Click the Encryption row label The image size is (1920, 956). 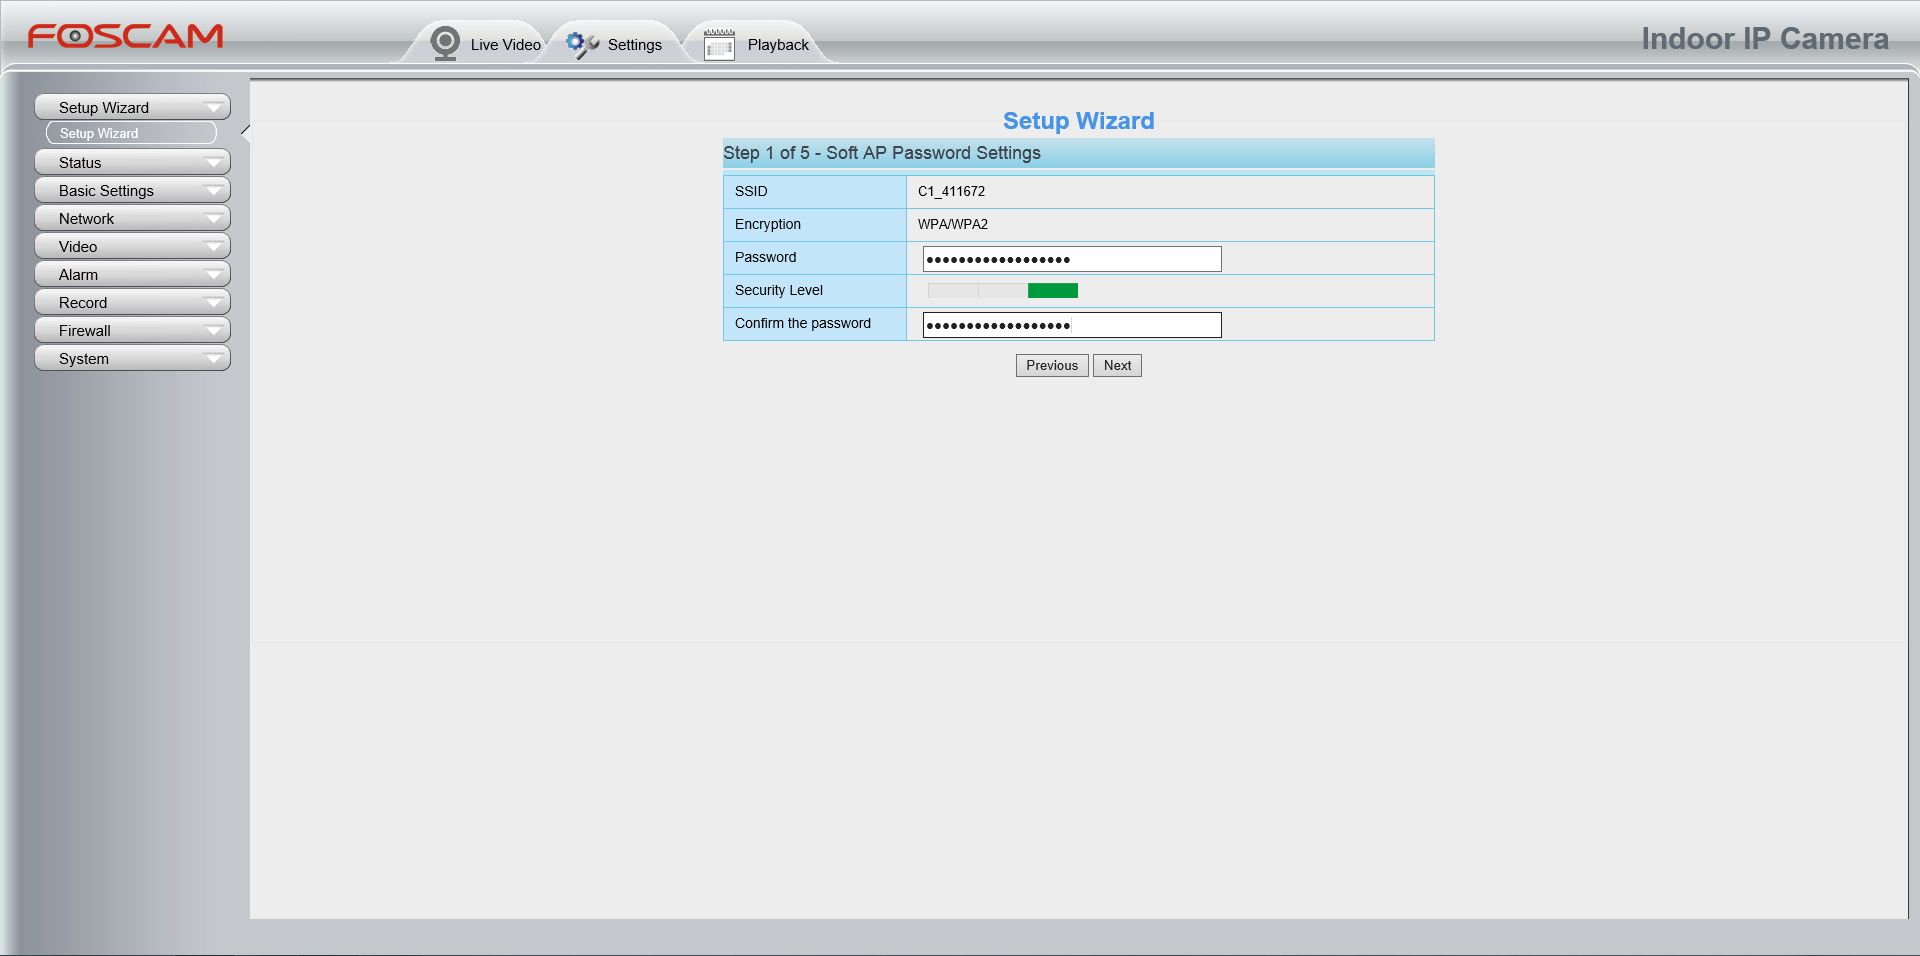click(x=768, y=225)
